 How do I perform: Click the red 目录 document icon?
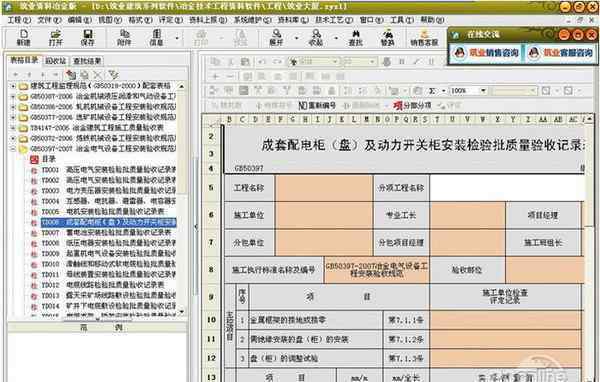[x=34, y=159]
